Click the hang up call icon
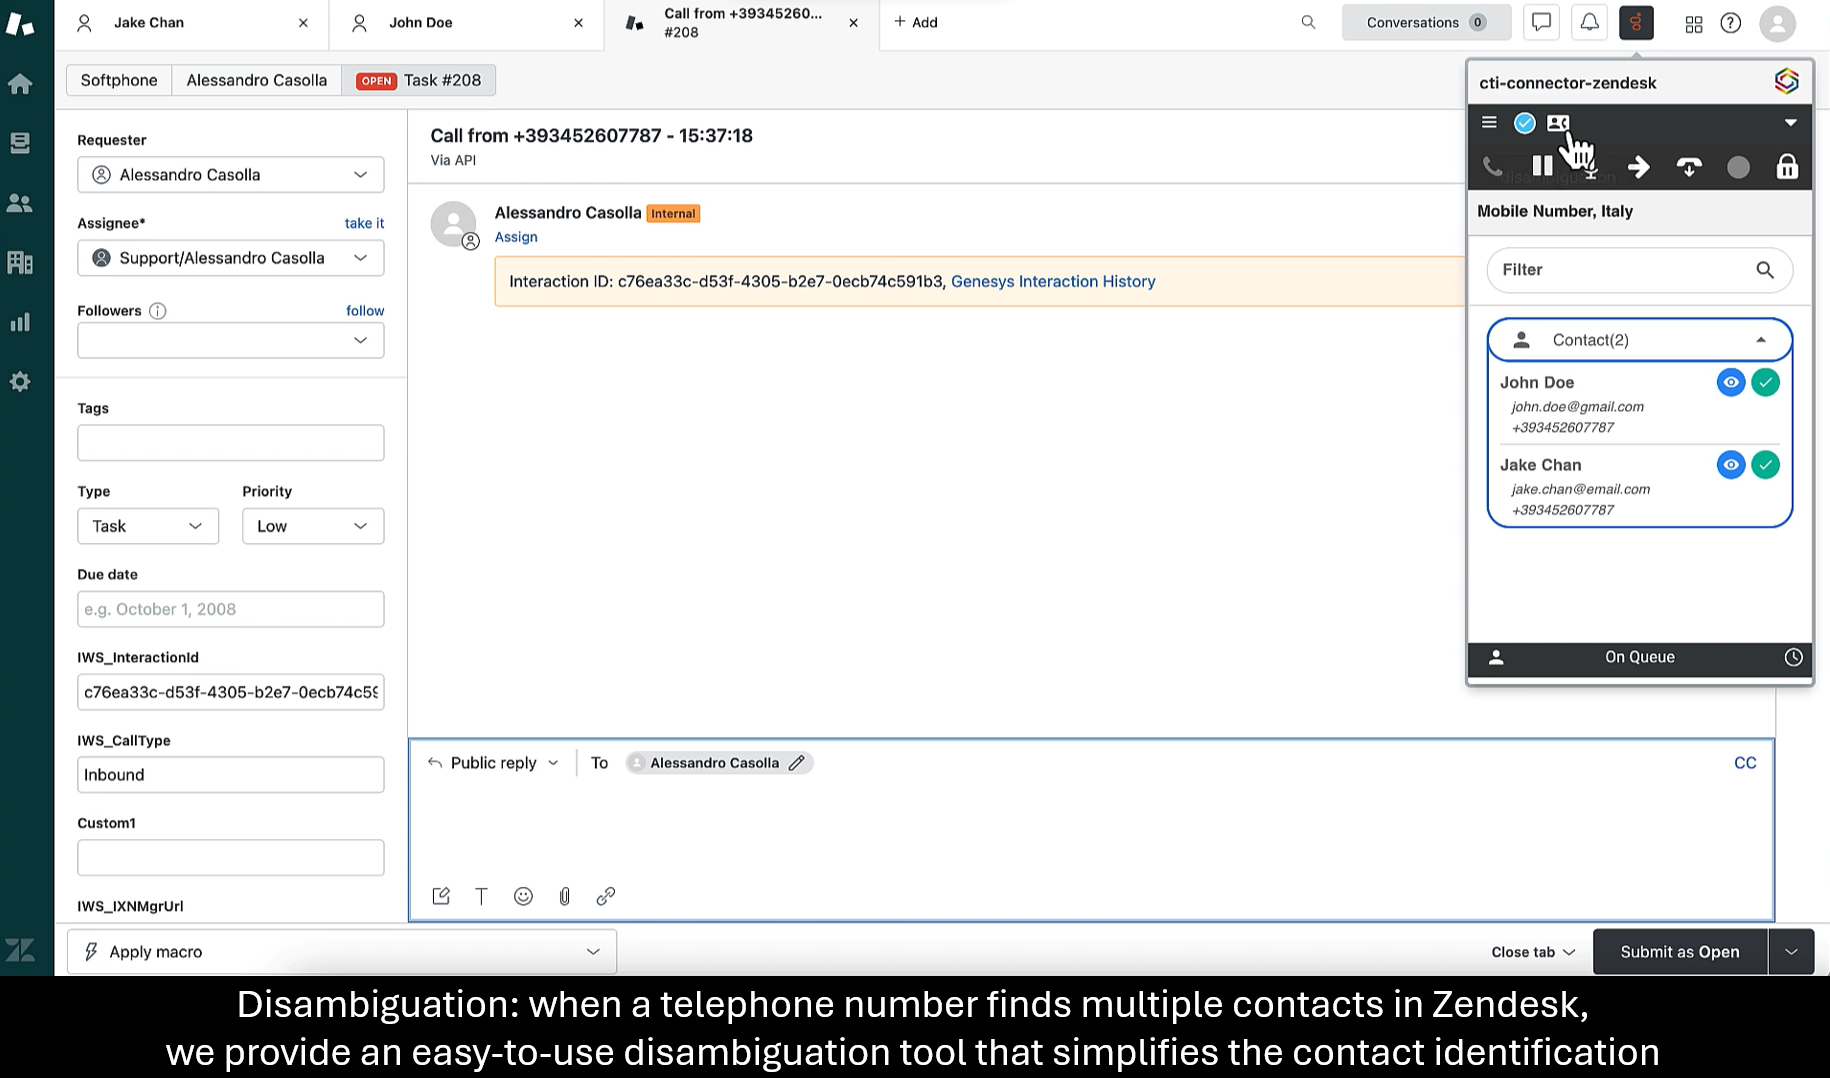This screenshot has height=1078, width=1830. tap(1689, 167)
